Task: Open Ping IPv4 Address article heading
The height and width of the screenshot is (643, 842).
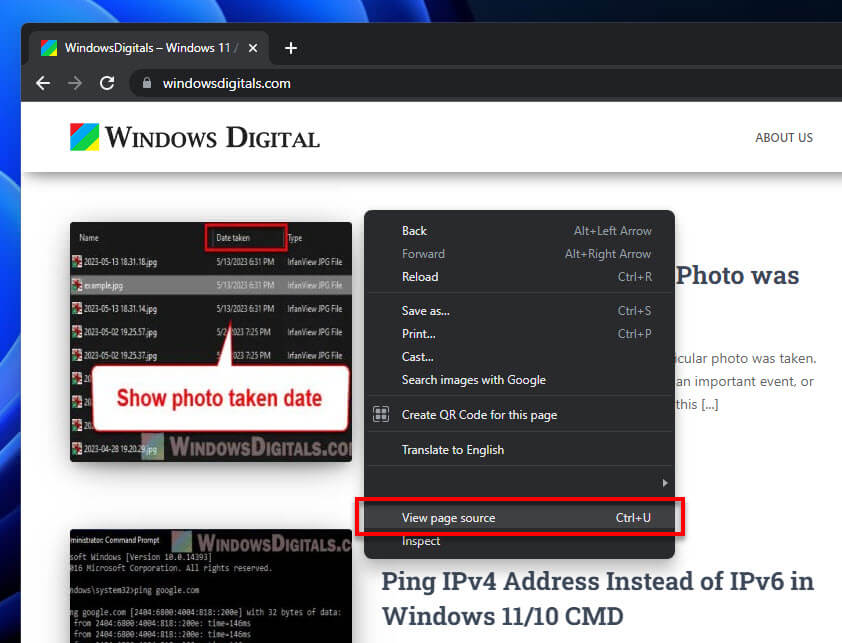Action: (x=598, y=598)
